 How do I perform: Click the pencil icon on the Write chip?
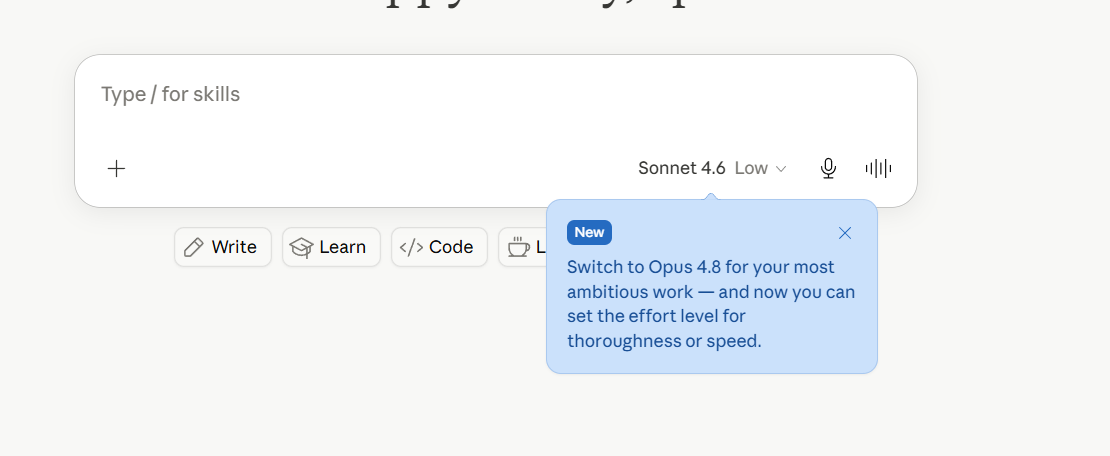193,247
